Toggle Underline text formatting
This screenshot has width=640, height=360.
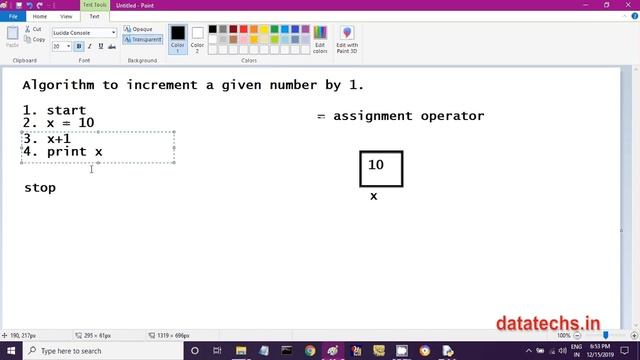(101, 47)
